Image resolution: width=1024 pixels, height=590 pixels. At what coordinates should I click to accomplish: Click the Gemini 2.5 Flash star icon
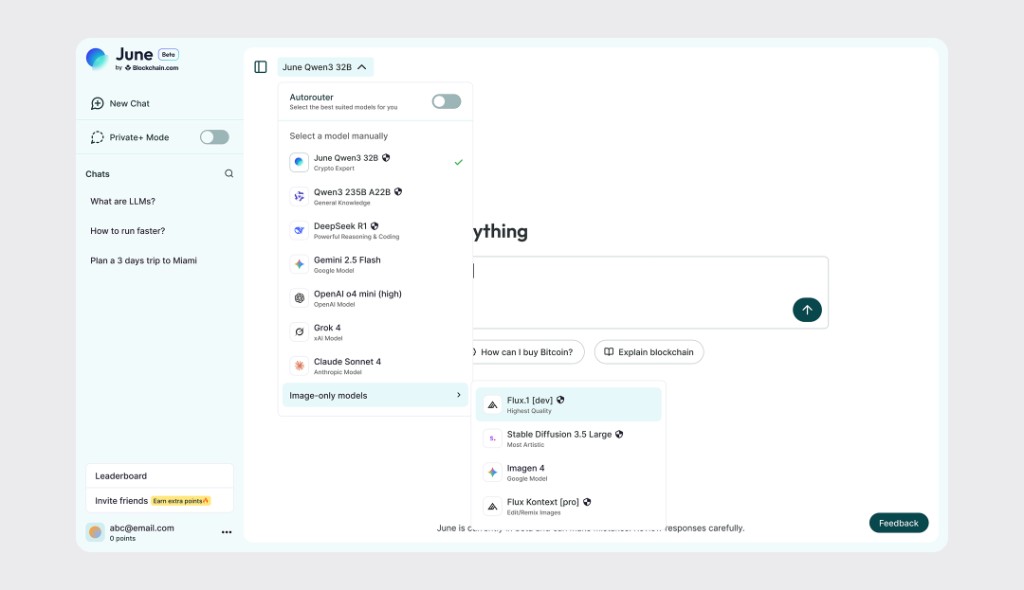pos(299,264)
